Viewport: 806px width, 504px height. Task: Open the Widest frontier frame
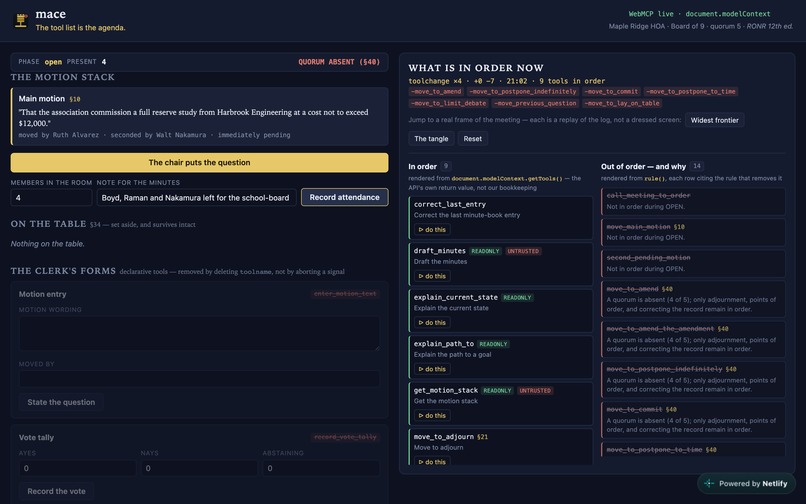[x=715, y=120]
